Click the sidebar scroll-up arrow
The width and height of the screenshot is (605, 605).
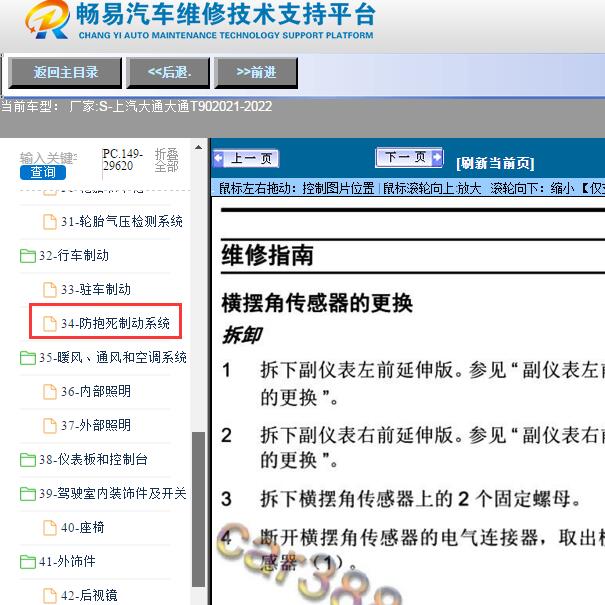point(198,147)
